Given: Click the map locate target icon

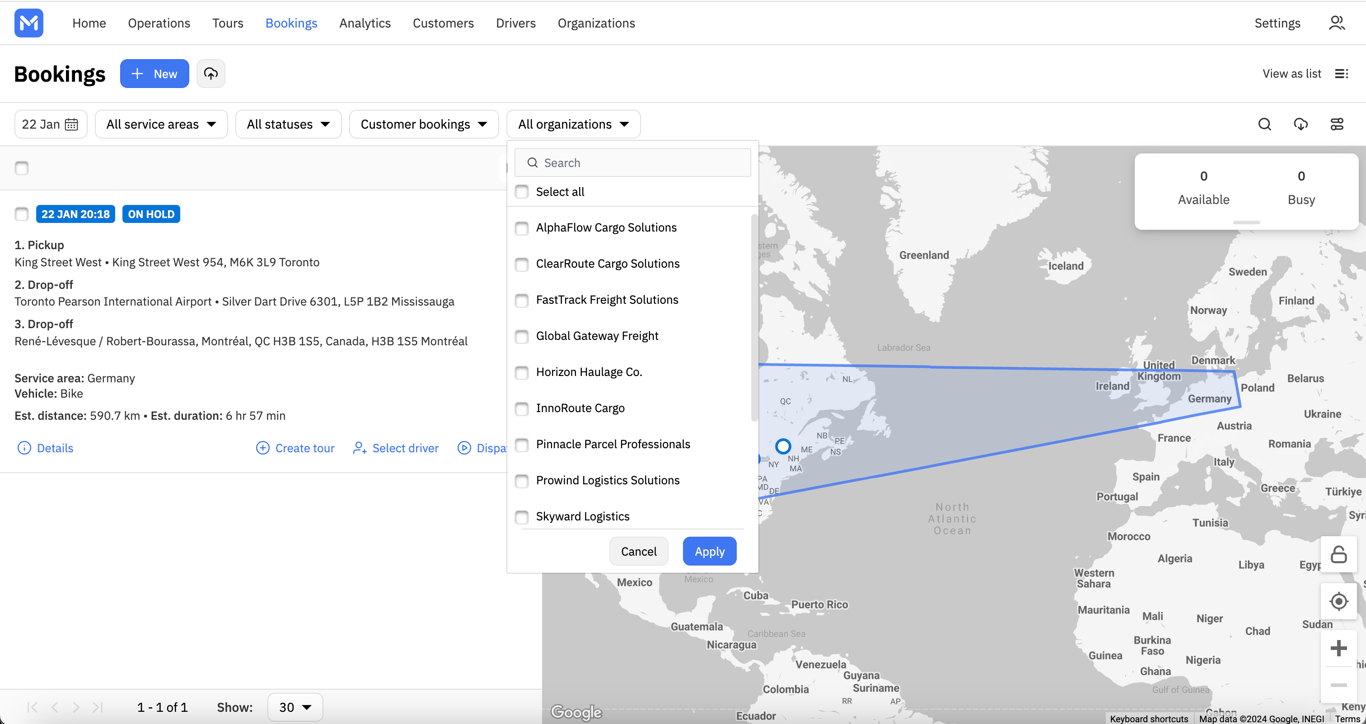Looking at the screenshot, I should tap(1339, 602).
